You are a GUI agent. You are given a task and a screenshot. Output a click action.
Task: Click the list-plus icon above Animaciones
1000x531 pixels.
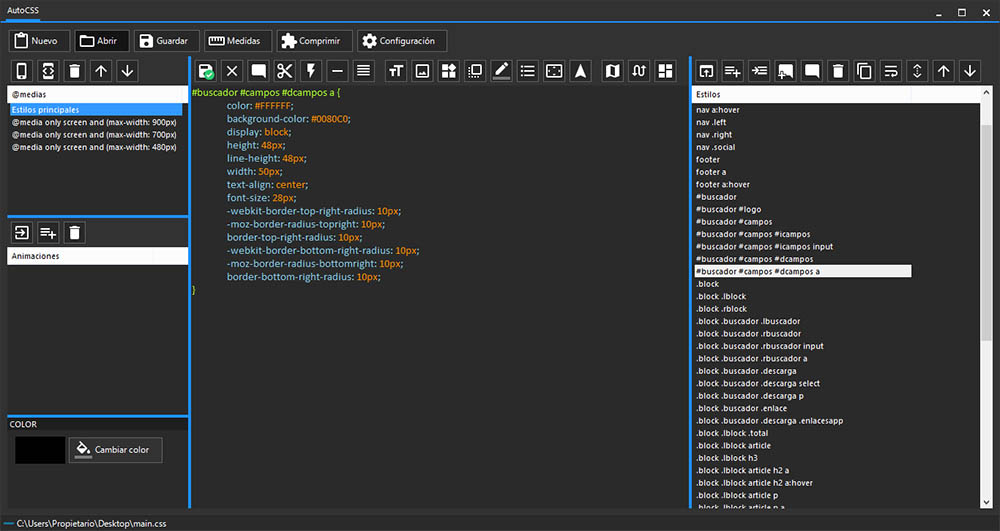click(48, 233)
